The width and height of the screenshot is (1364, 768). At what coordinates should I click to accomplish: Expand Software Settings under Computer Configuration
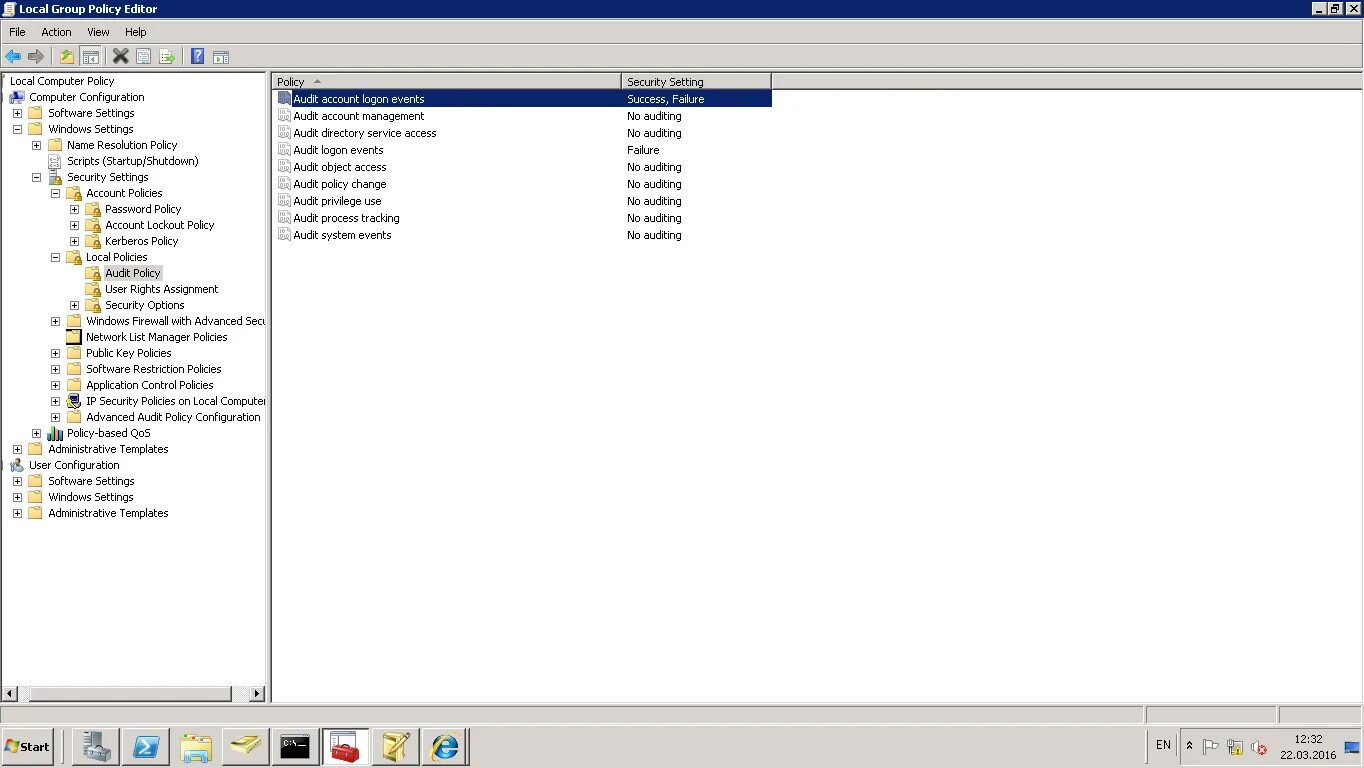[x=17, y=113]
